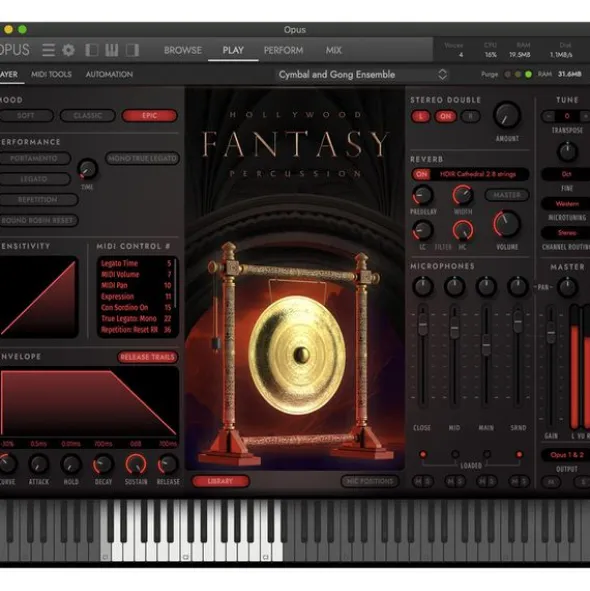Click the master Gain fader
Image resolution: width=590 pixels, height=591 pixels.
pyautogui.click(x=551, y=332)
